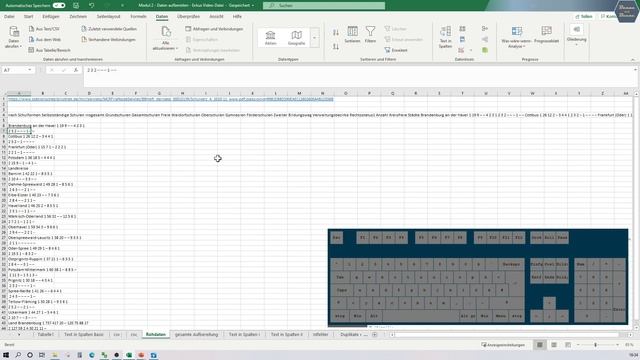Screen dimensions: 640x360
Task: Click Aus Text/CSV import option
Action: [44, 29]
